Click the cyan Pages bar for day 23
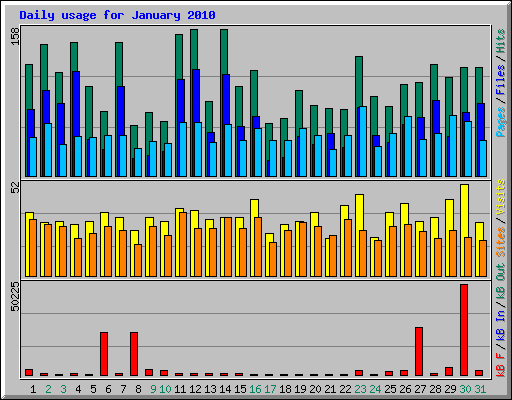512x400 pixels. tap(363, 141)
